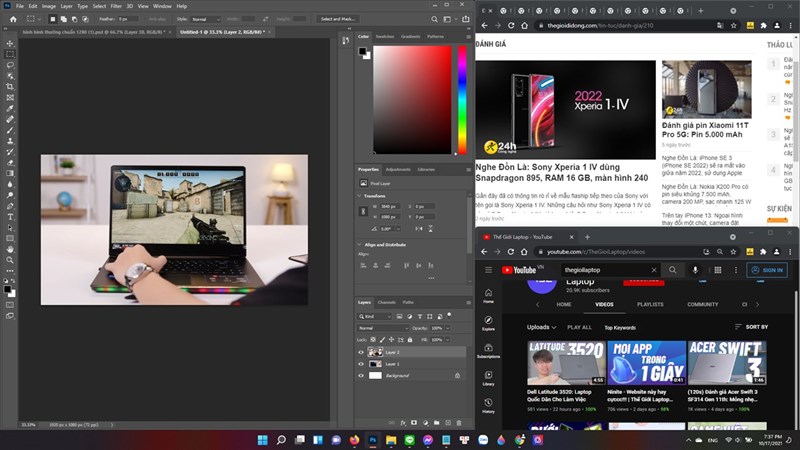Open the YouTube hamburger guide menu
800x450 pixels.
click(488, 270)
